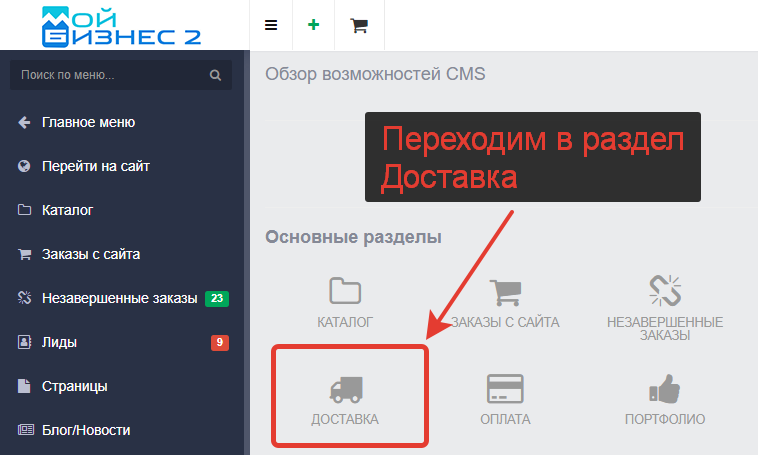Image resolution: width=758 pixels, height=455 pixels.
Task: Click НЕЗАВЕРШЕННЫЕ ЗАКАЗЫ tile label
Action: pos(665,329)
